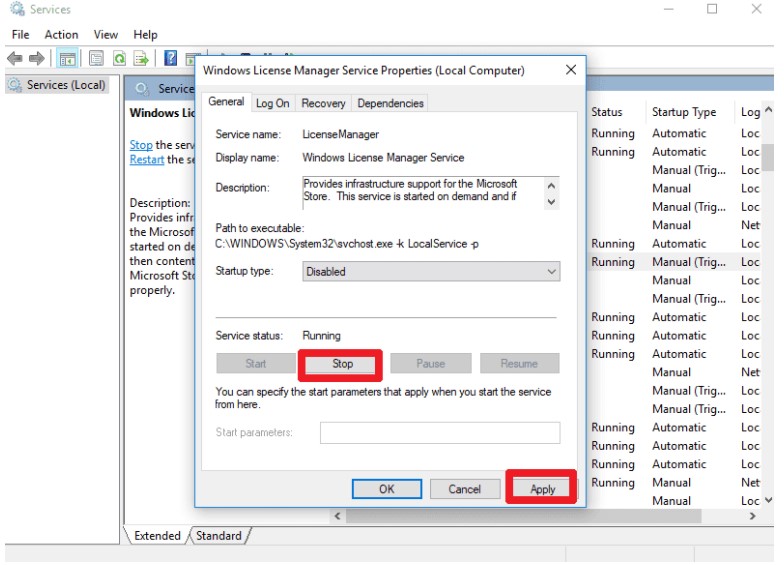Click Apply in the properties dialog
Image resolution: width=784 pixels, height=565 pixels.
[x=542, y=488]
